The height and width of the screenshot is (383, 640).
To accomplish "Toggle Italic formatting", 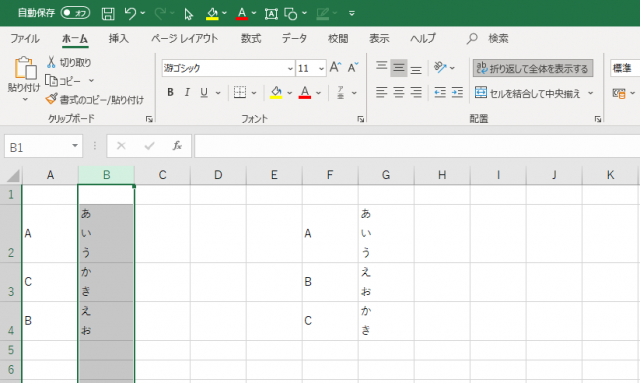I will pyautogui.click(x=187, y=93).
